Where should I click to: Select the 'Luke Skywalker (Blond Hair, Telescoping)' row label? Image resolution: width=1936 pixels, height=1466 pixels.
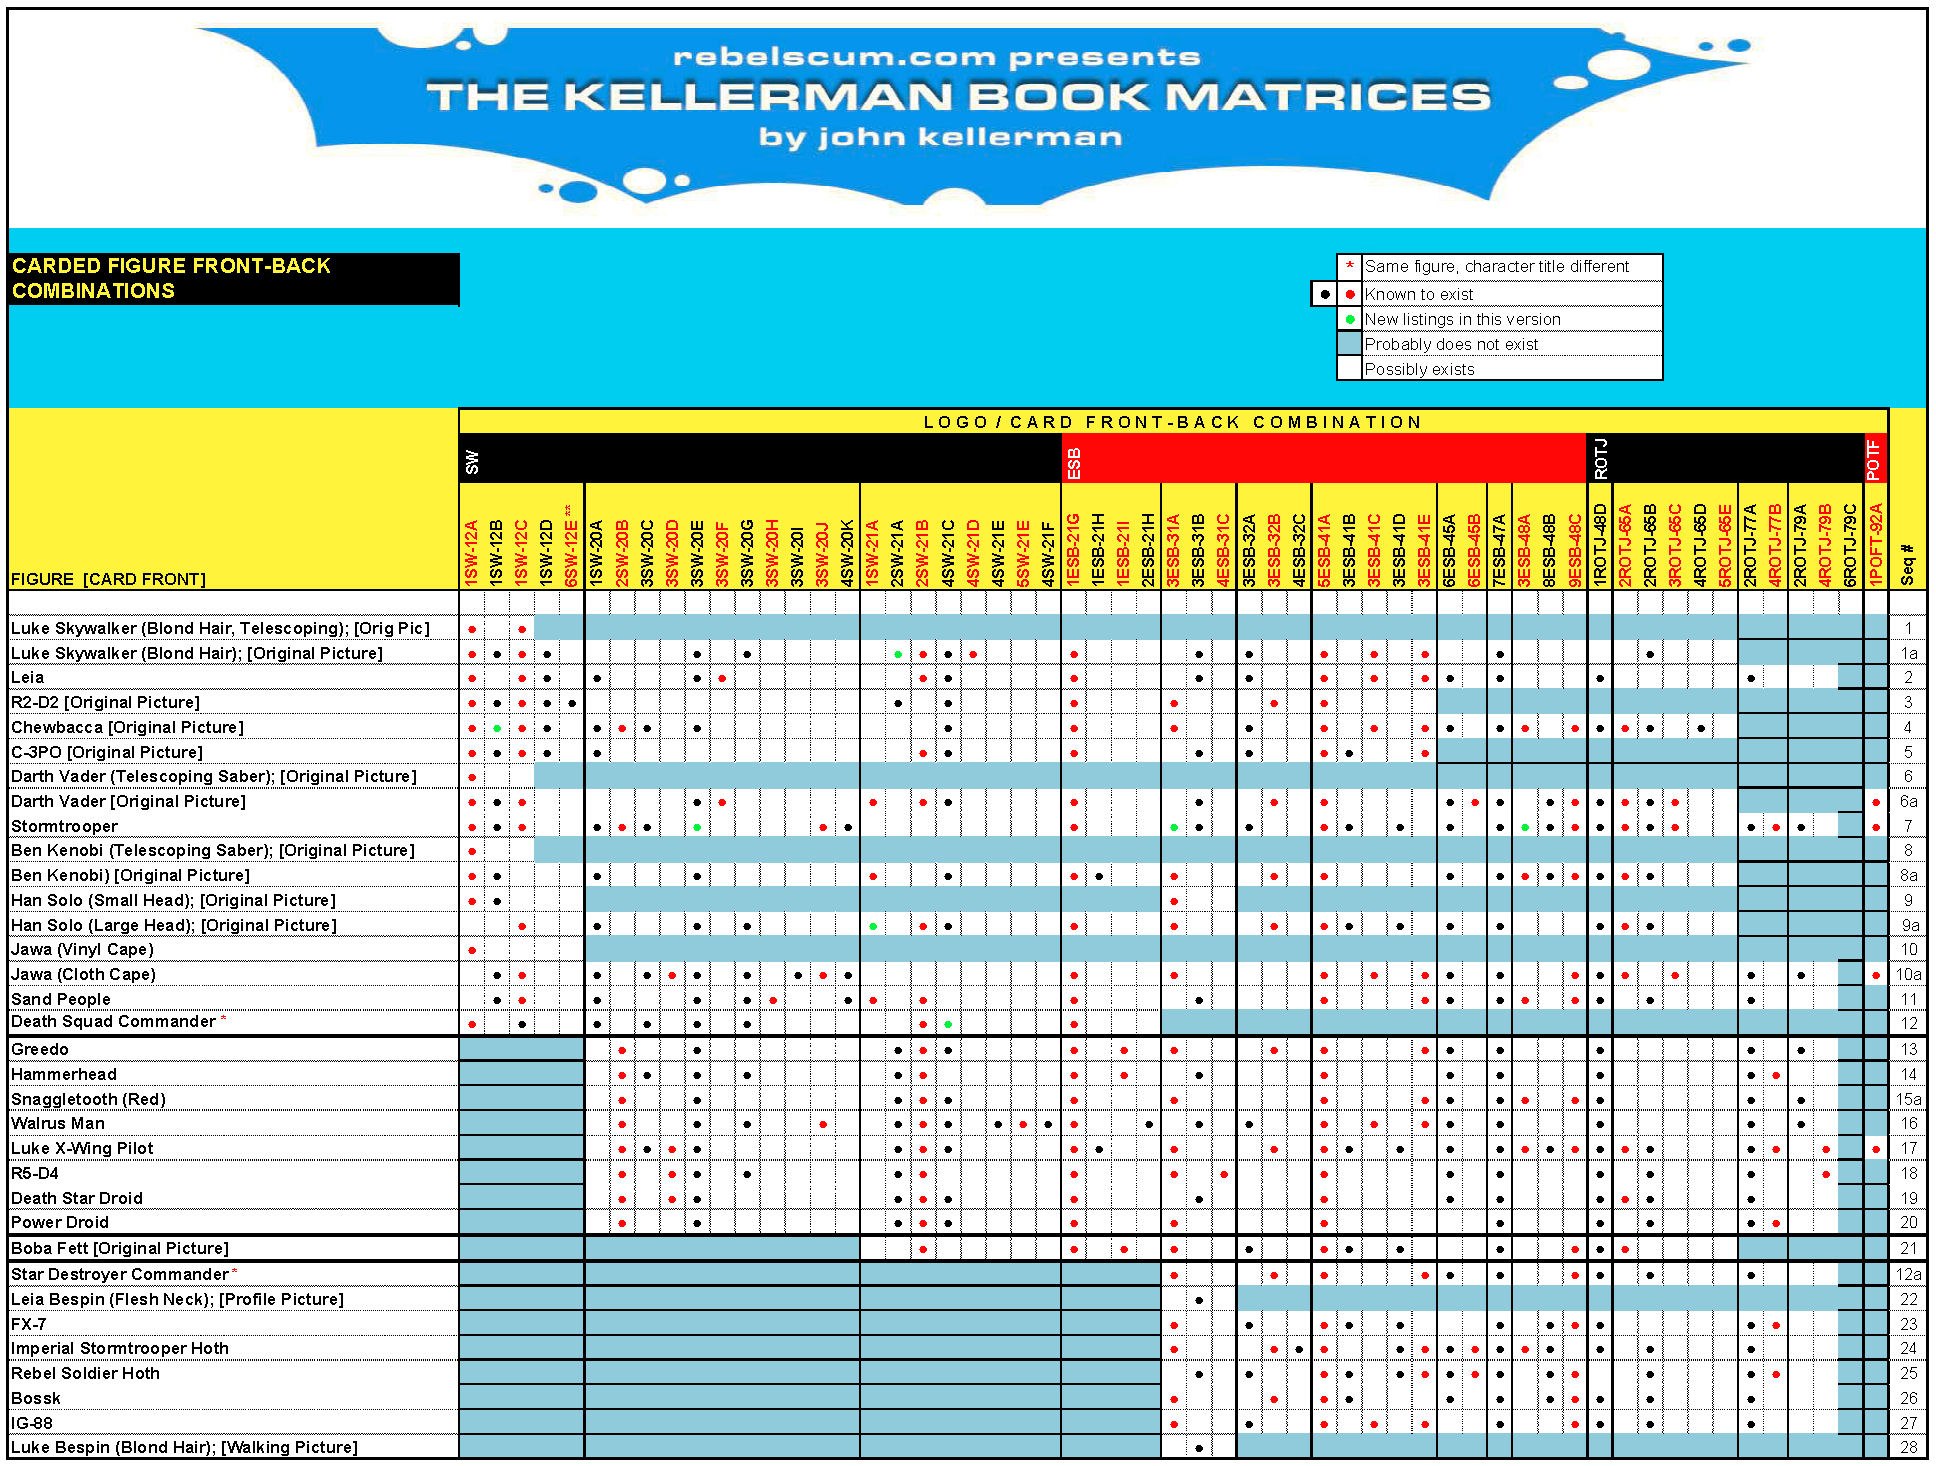220,628
